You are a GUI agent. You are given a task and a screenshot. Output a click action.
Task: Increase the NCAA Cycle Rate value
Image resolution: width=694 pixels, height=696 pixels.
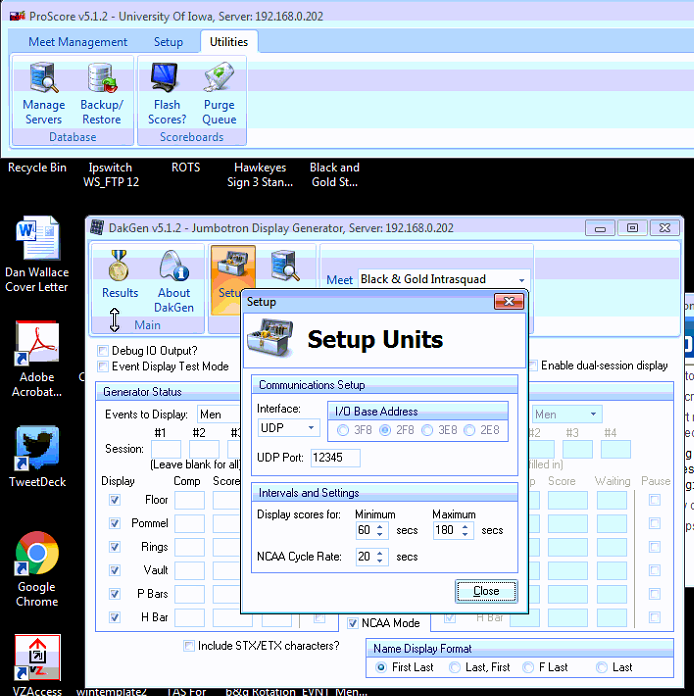380,552
